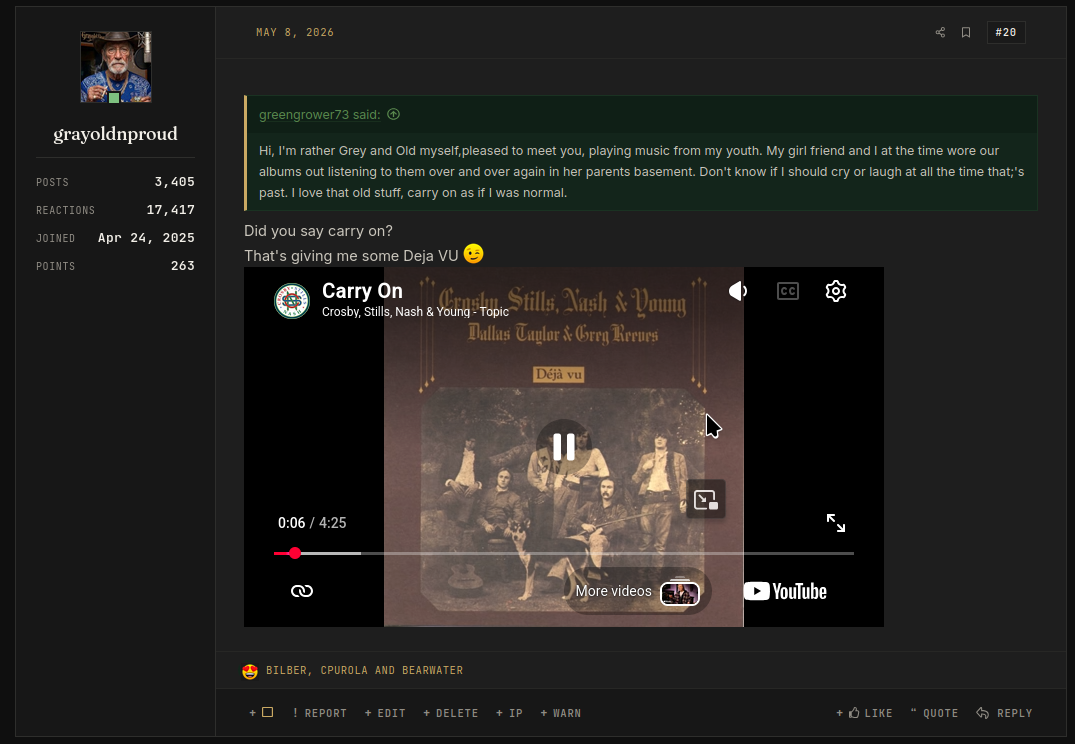Click the red playhead scrubber knob
The height and width of the screenshot is (744, 1075).
295,553
